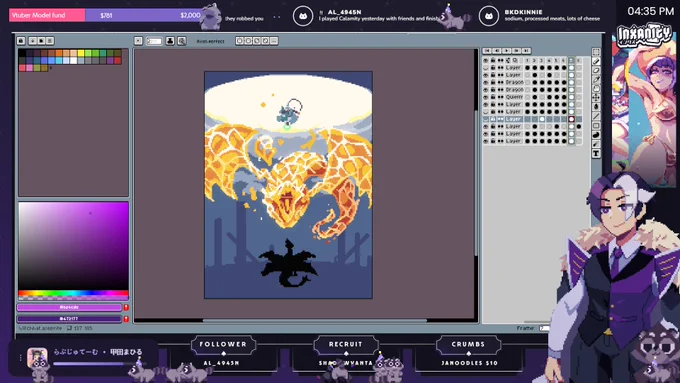Toggle visibility of the highlighted selected layer

486,119
